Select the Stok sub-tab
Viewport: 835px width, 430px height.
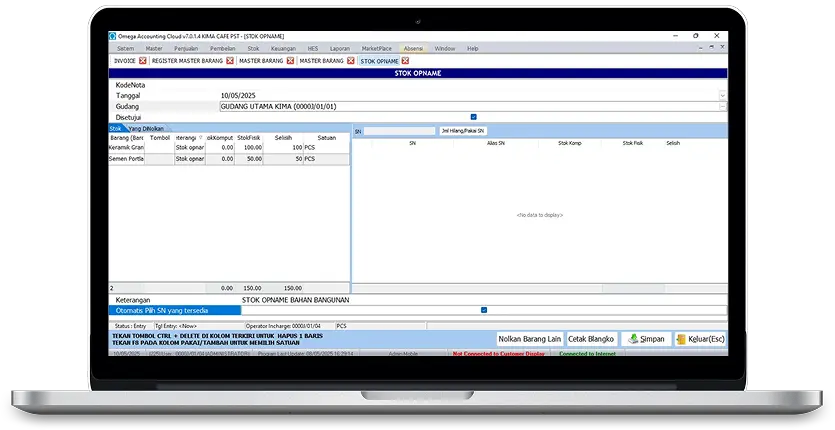115,128
